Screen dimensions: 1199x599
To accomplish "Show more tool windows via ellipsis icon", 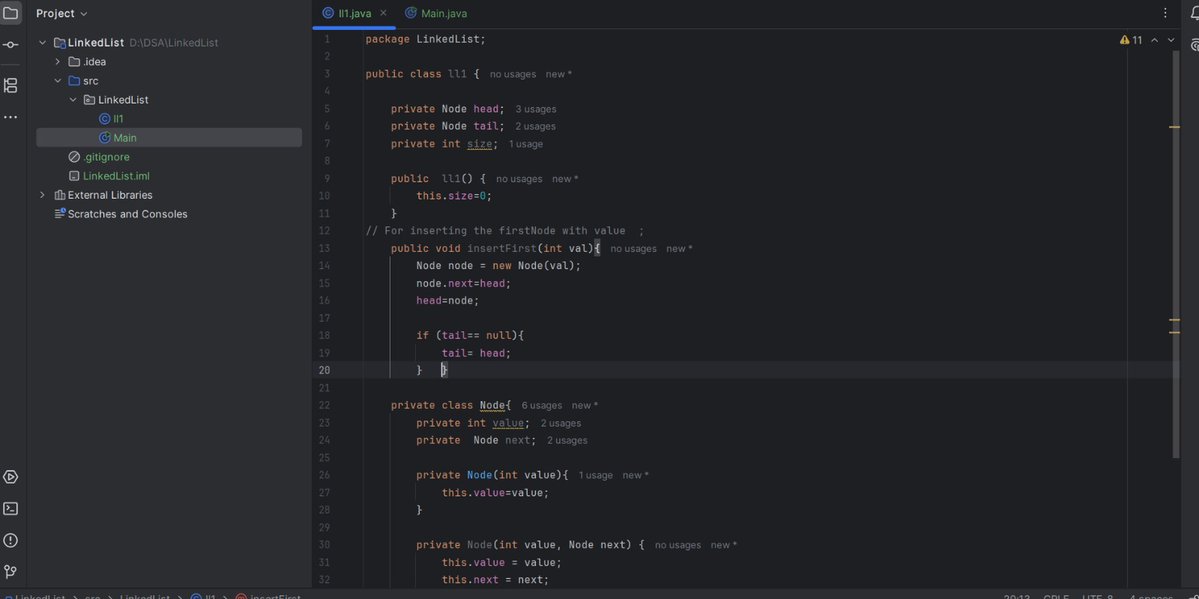I will pyautogui.click(x=11, y=115).
